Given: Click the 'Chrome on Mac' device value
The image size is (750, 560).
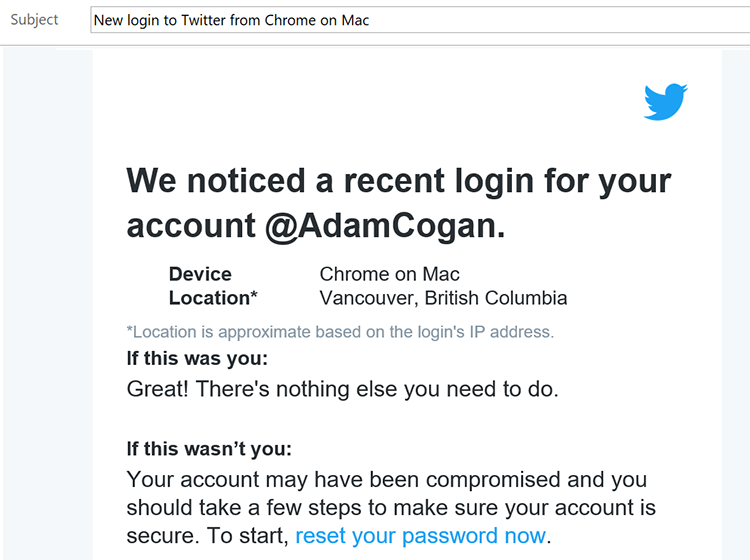Looking at the screenshot, I should [x=389, y=274].
